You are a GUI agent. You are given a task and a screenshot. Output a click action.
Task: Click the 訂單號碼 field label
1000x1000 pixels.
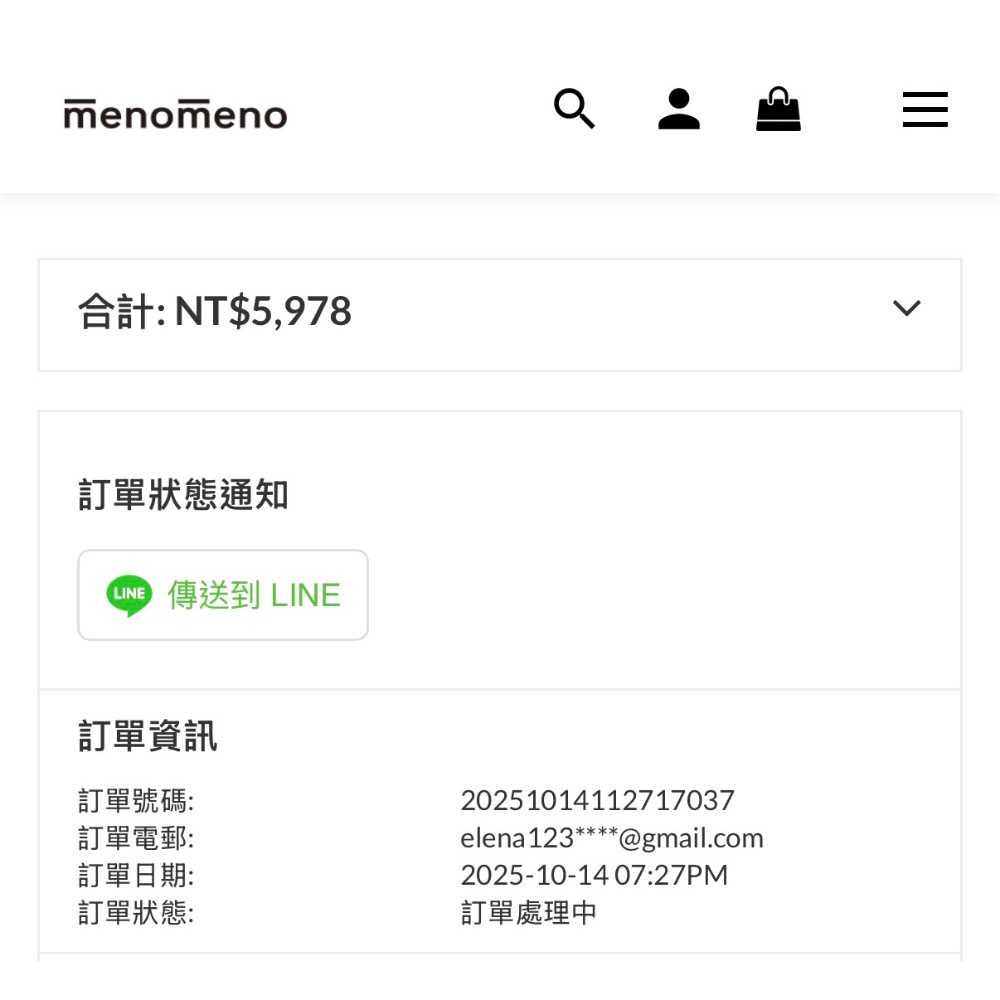pyautogui.click(x=136, y=800)
